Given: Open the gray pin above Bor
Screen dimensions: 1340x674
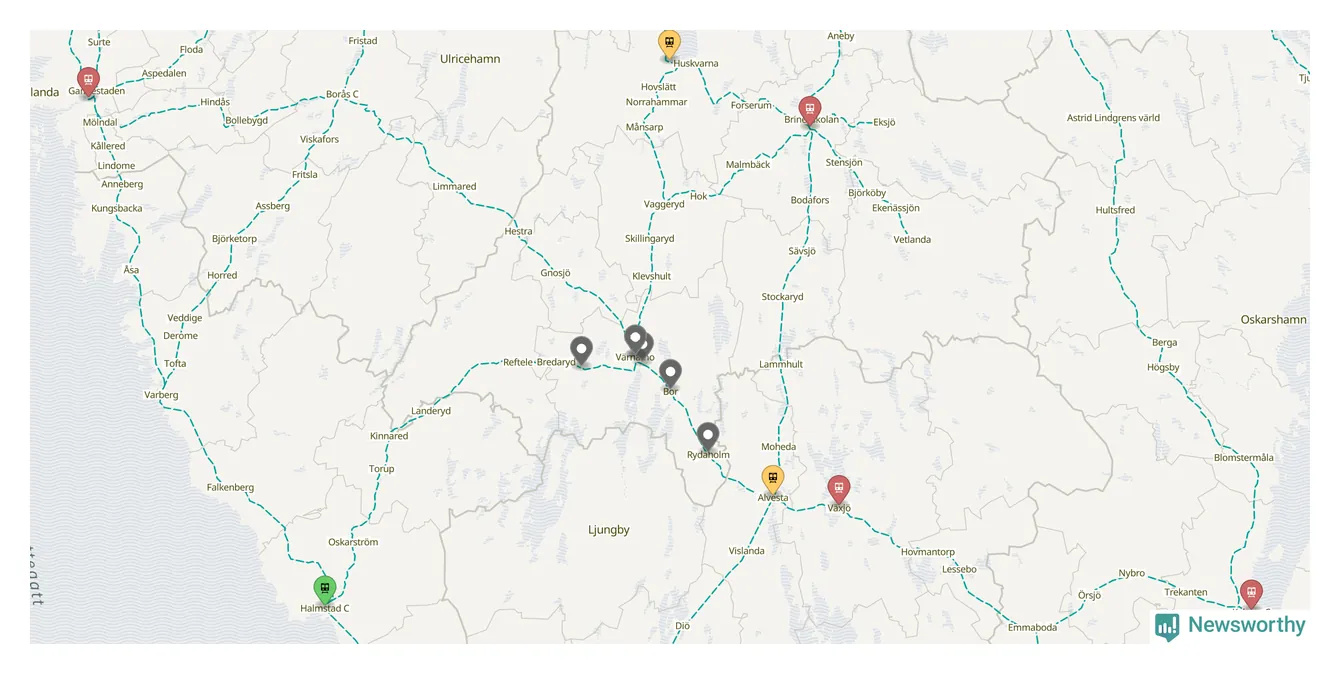Looking at the screenshot, I should click(670, 374).
